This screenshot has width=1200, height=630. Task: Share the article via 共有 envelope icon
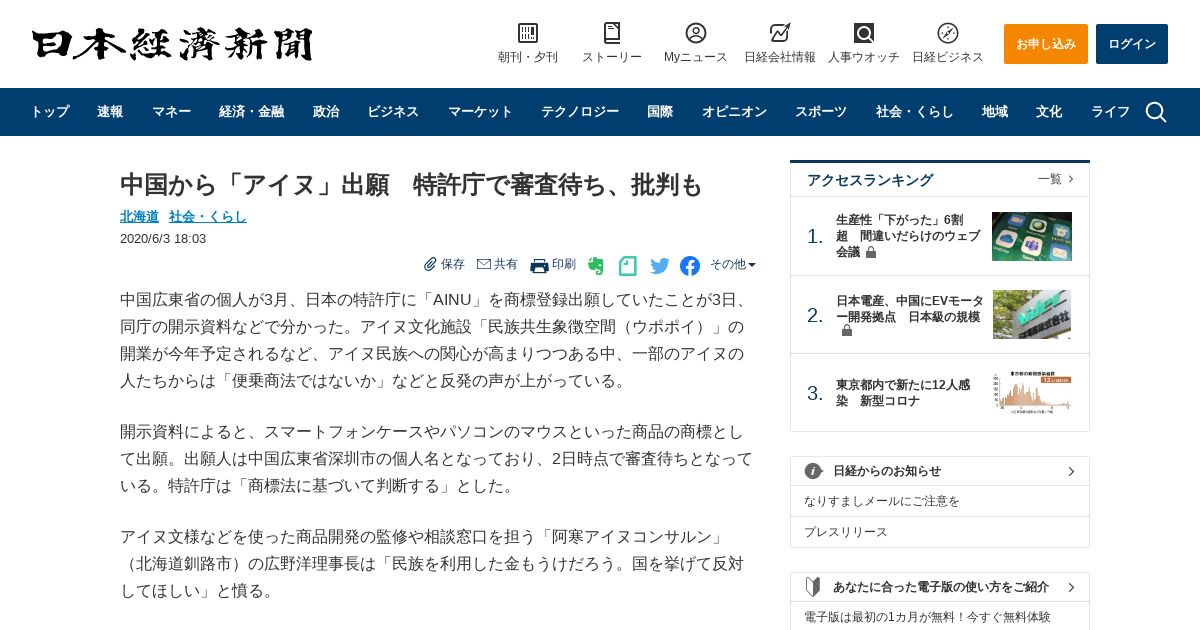pos(497,264)
